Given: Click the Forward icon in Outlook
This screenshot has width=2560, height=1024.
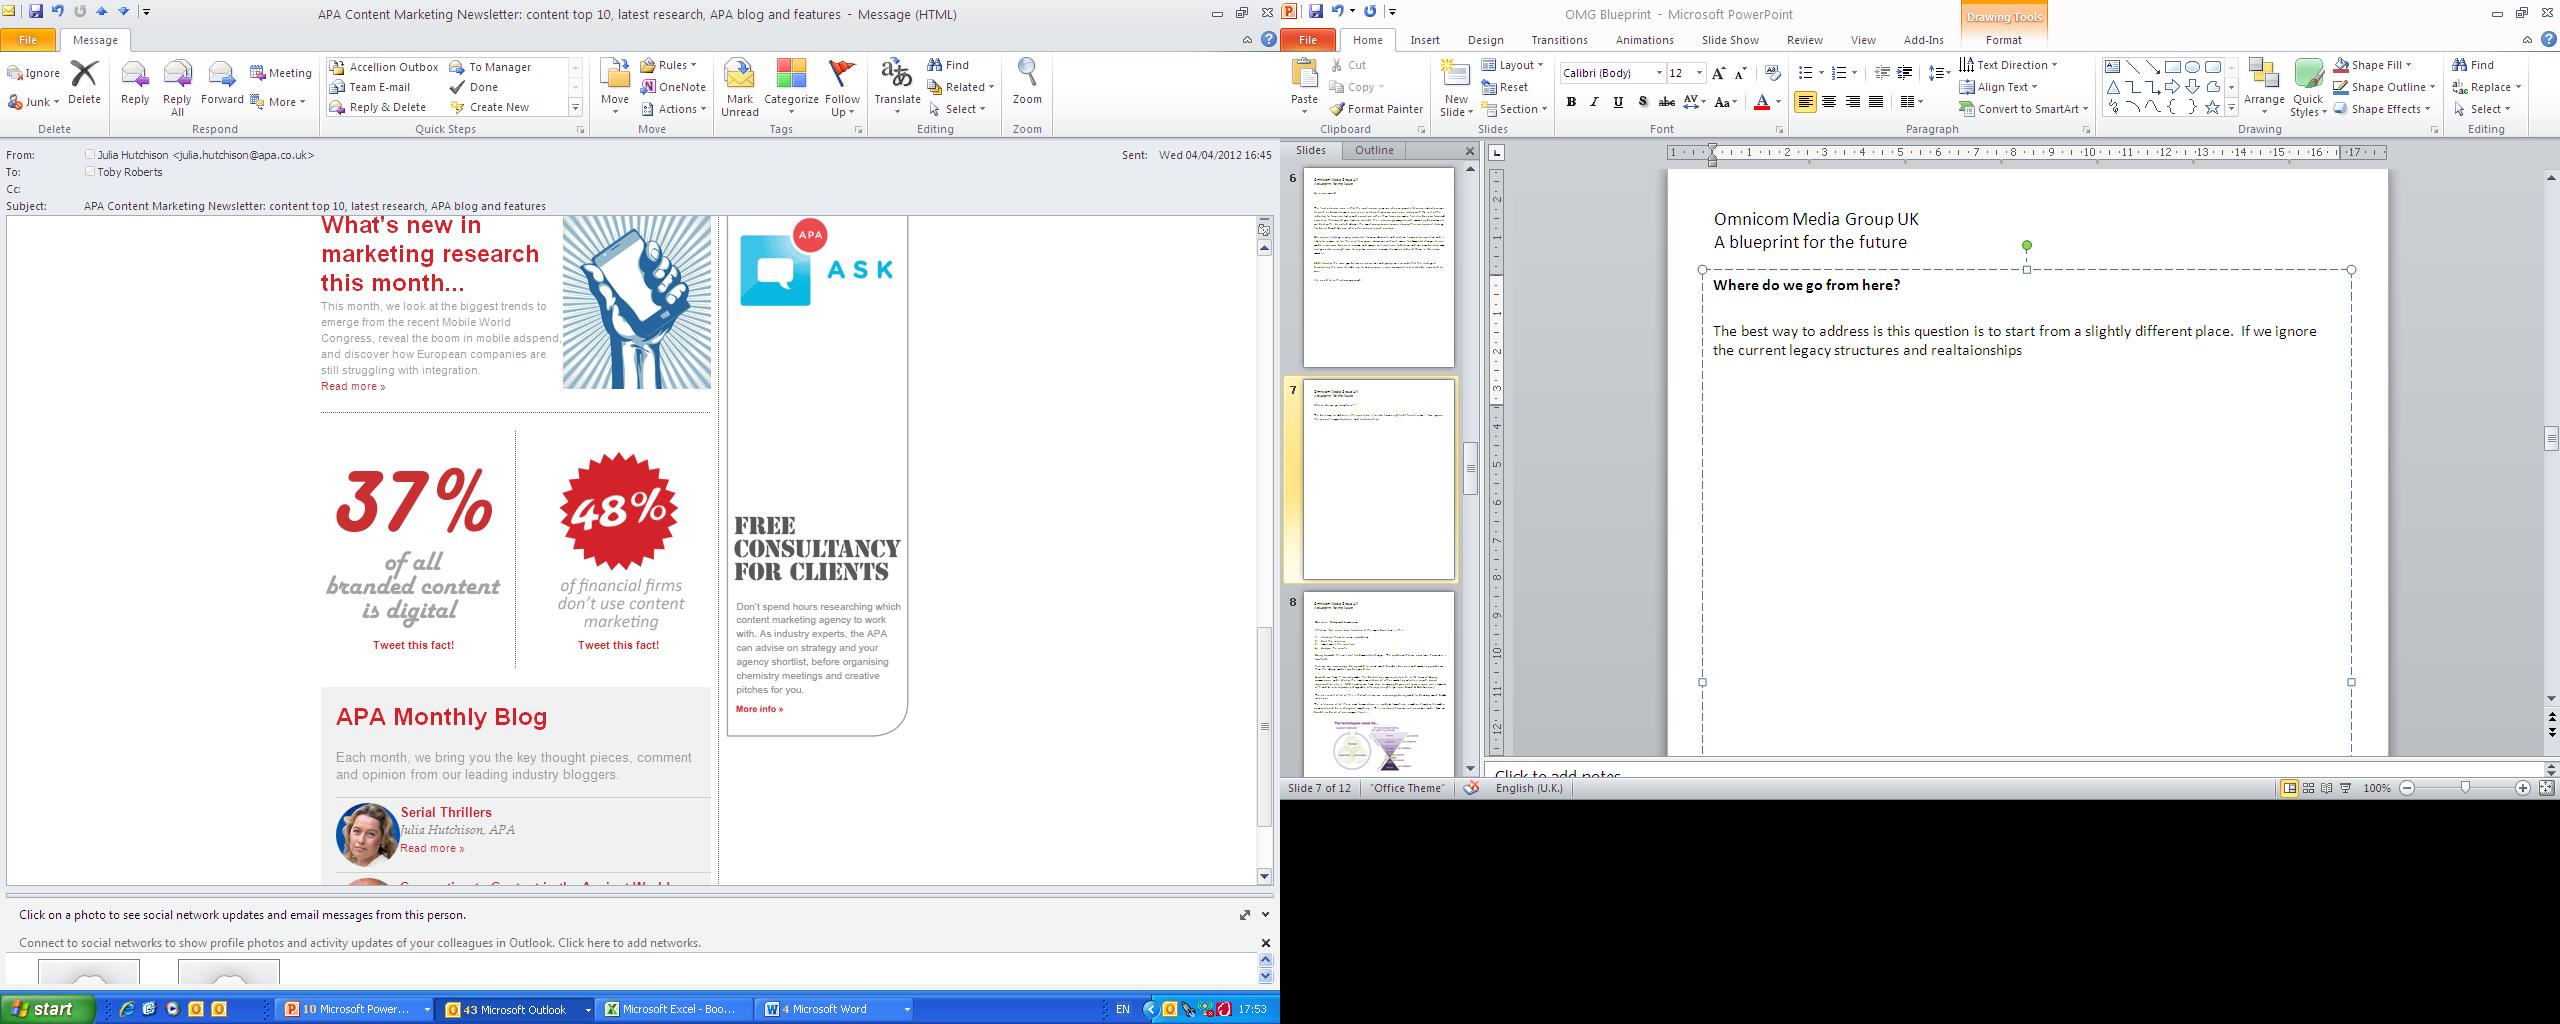Looking at the screenshot, I should tap(221, 75).
